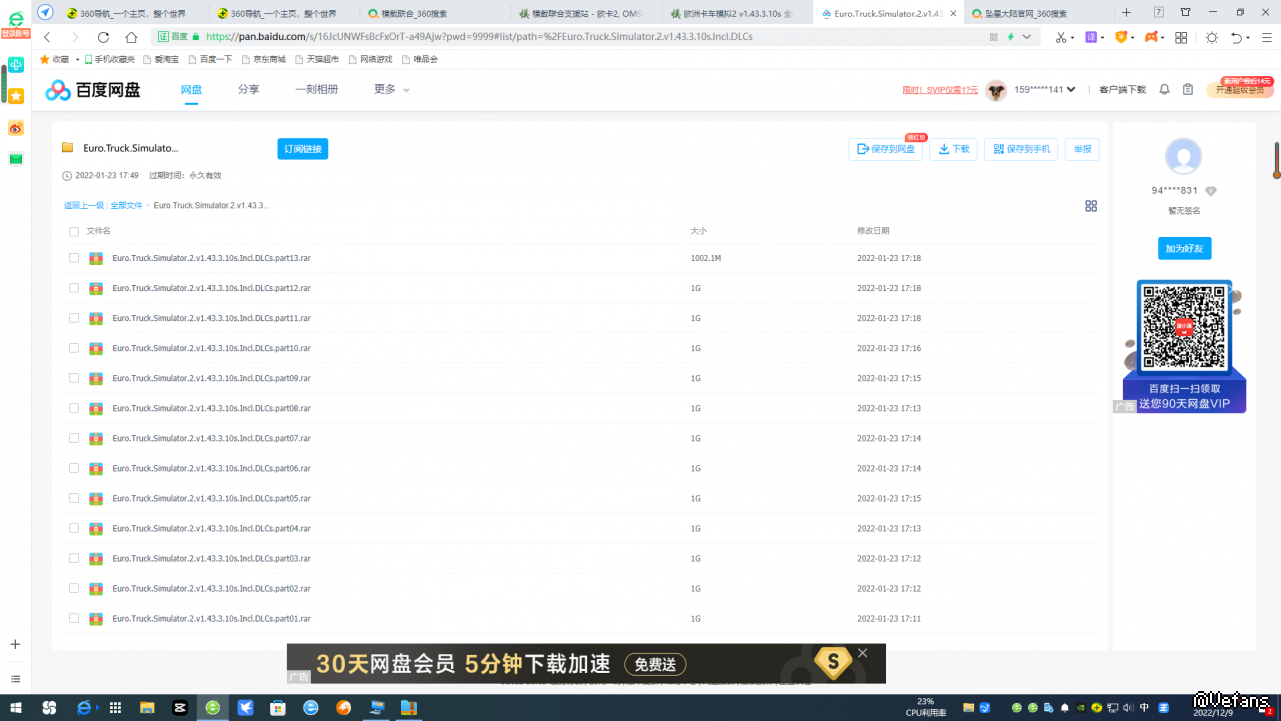Reload the page with refresh icon
Screen dimensions: 1281x721
(x=103, y=37)
